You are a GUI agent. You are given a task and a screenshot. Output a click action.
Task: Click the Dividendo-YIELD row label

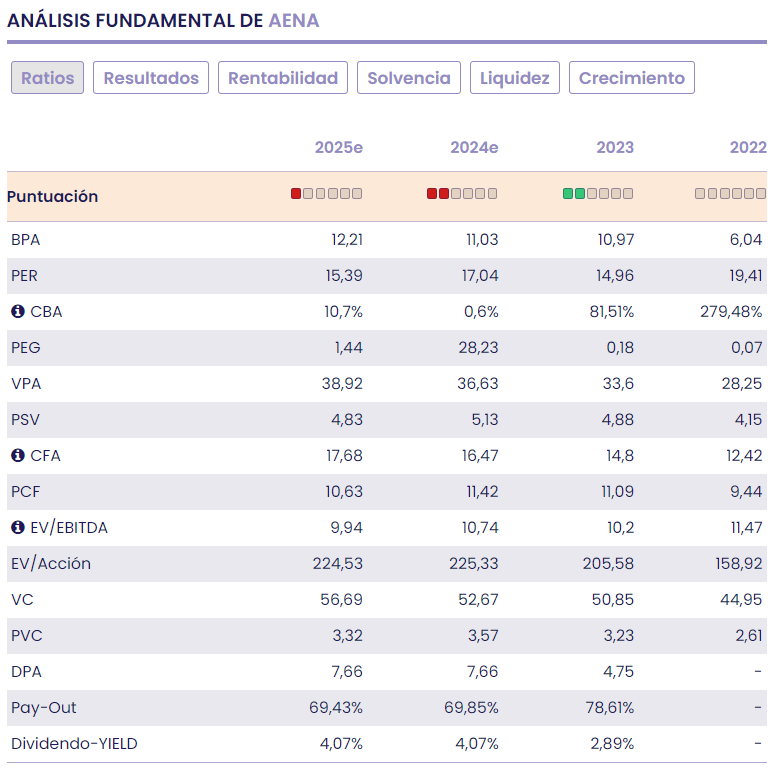click(74, 744)
